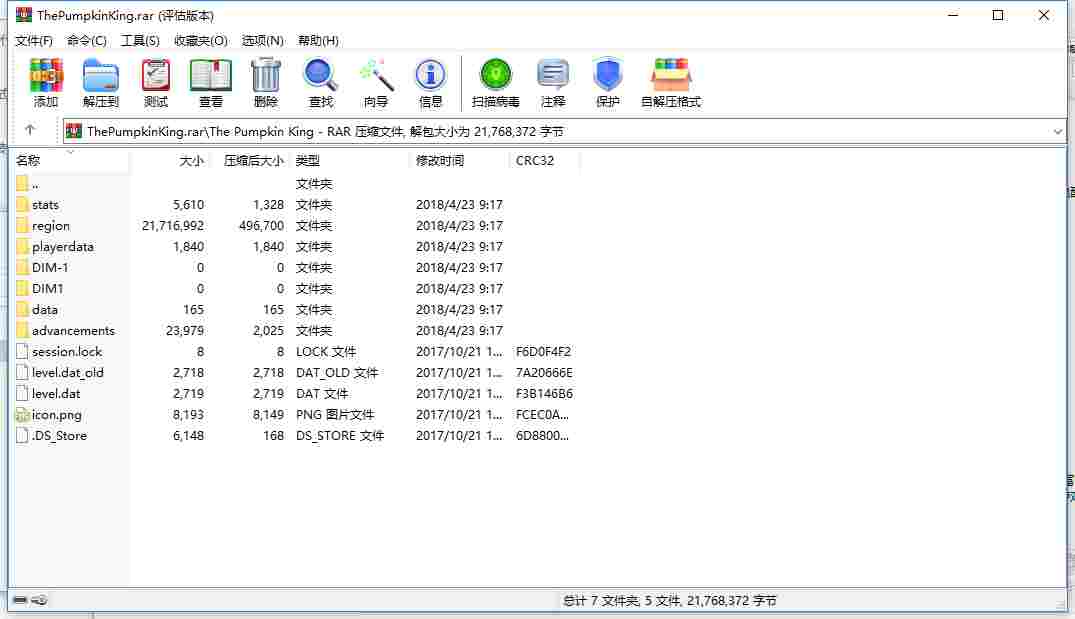
Task: Click the drive icon in status bar
Action: coord(20,600)
